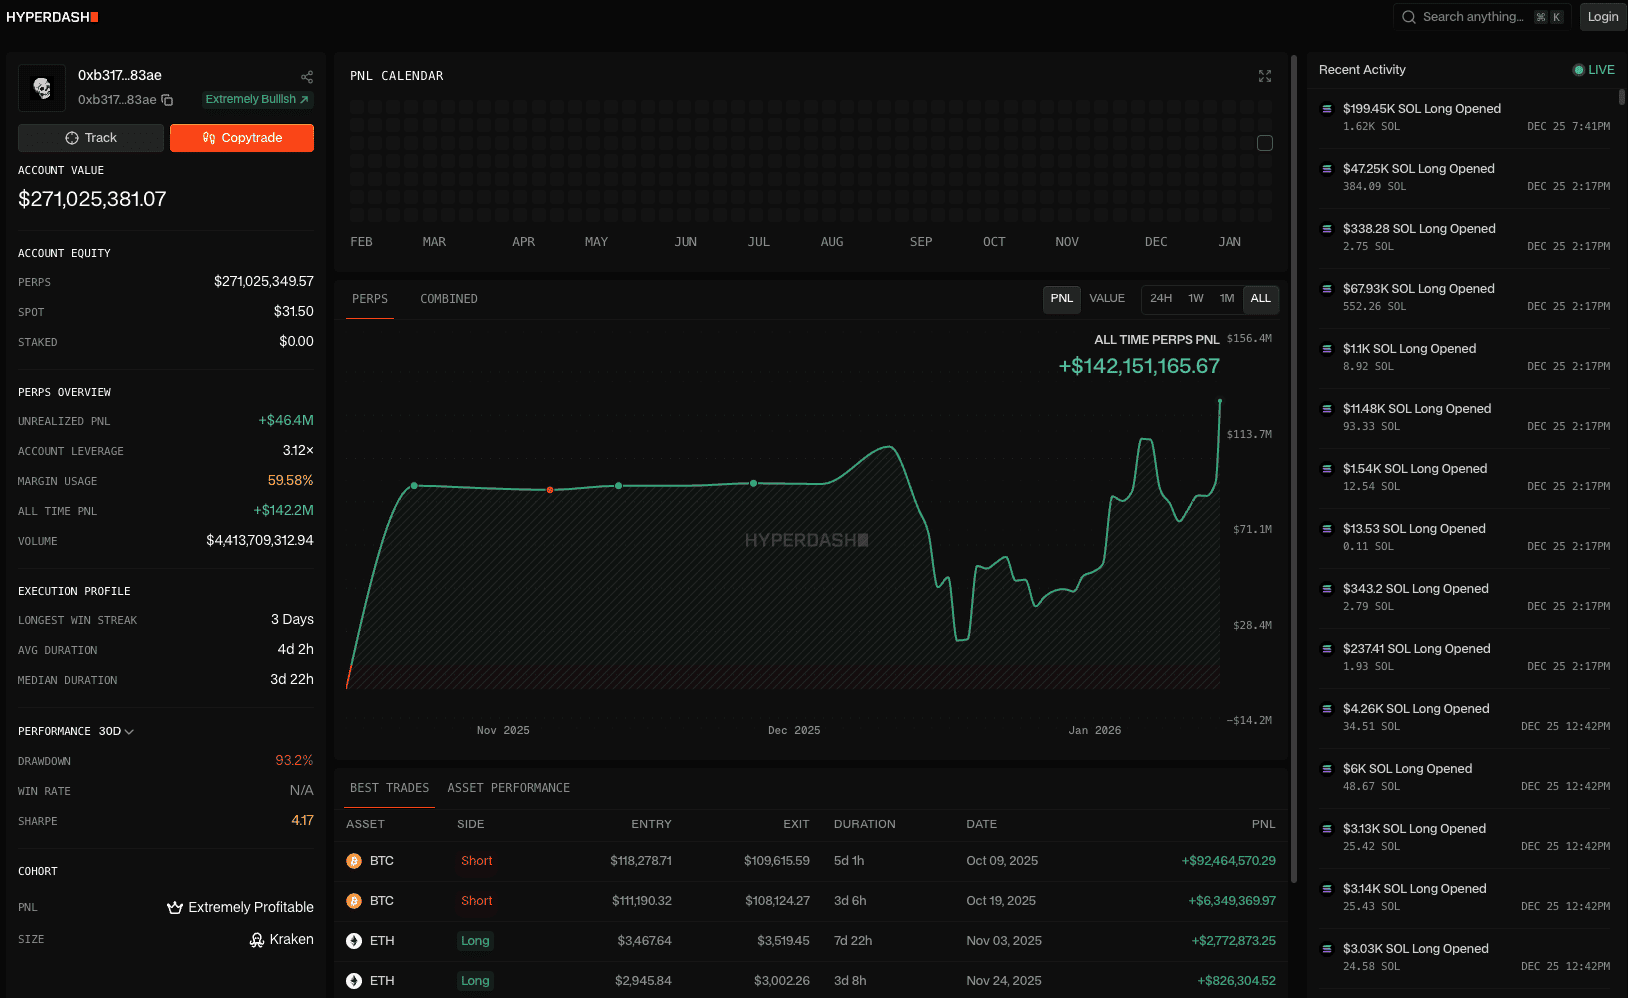Image resolution: width=1628 pixels, height=998 pixels.
Task: Select the 1W time range
Action: (1195, 299)
